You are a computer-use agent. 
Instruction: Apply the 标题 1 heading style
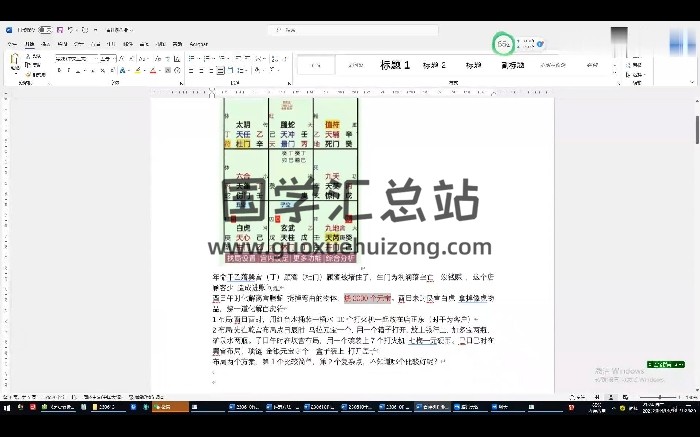point(395,65)
